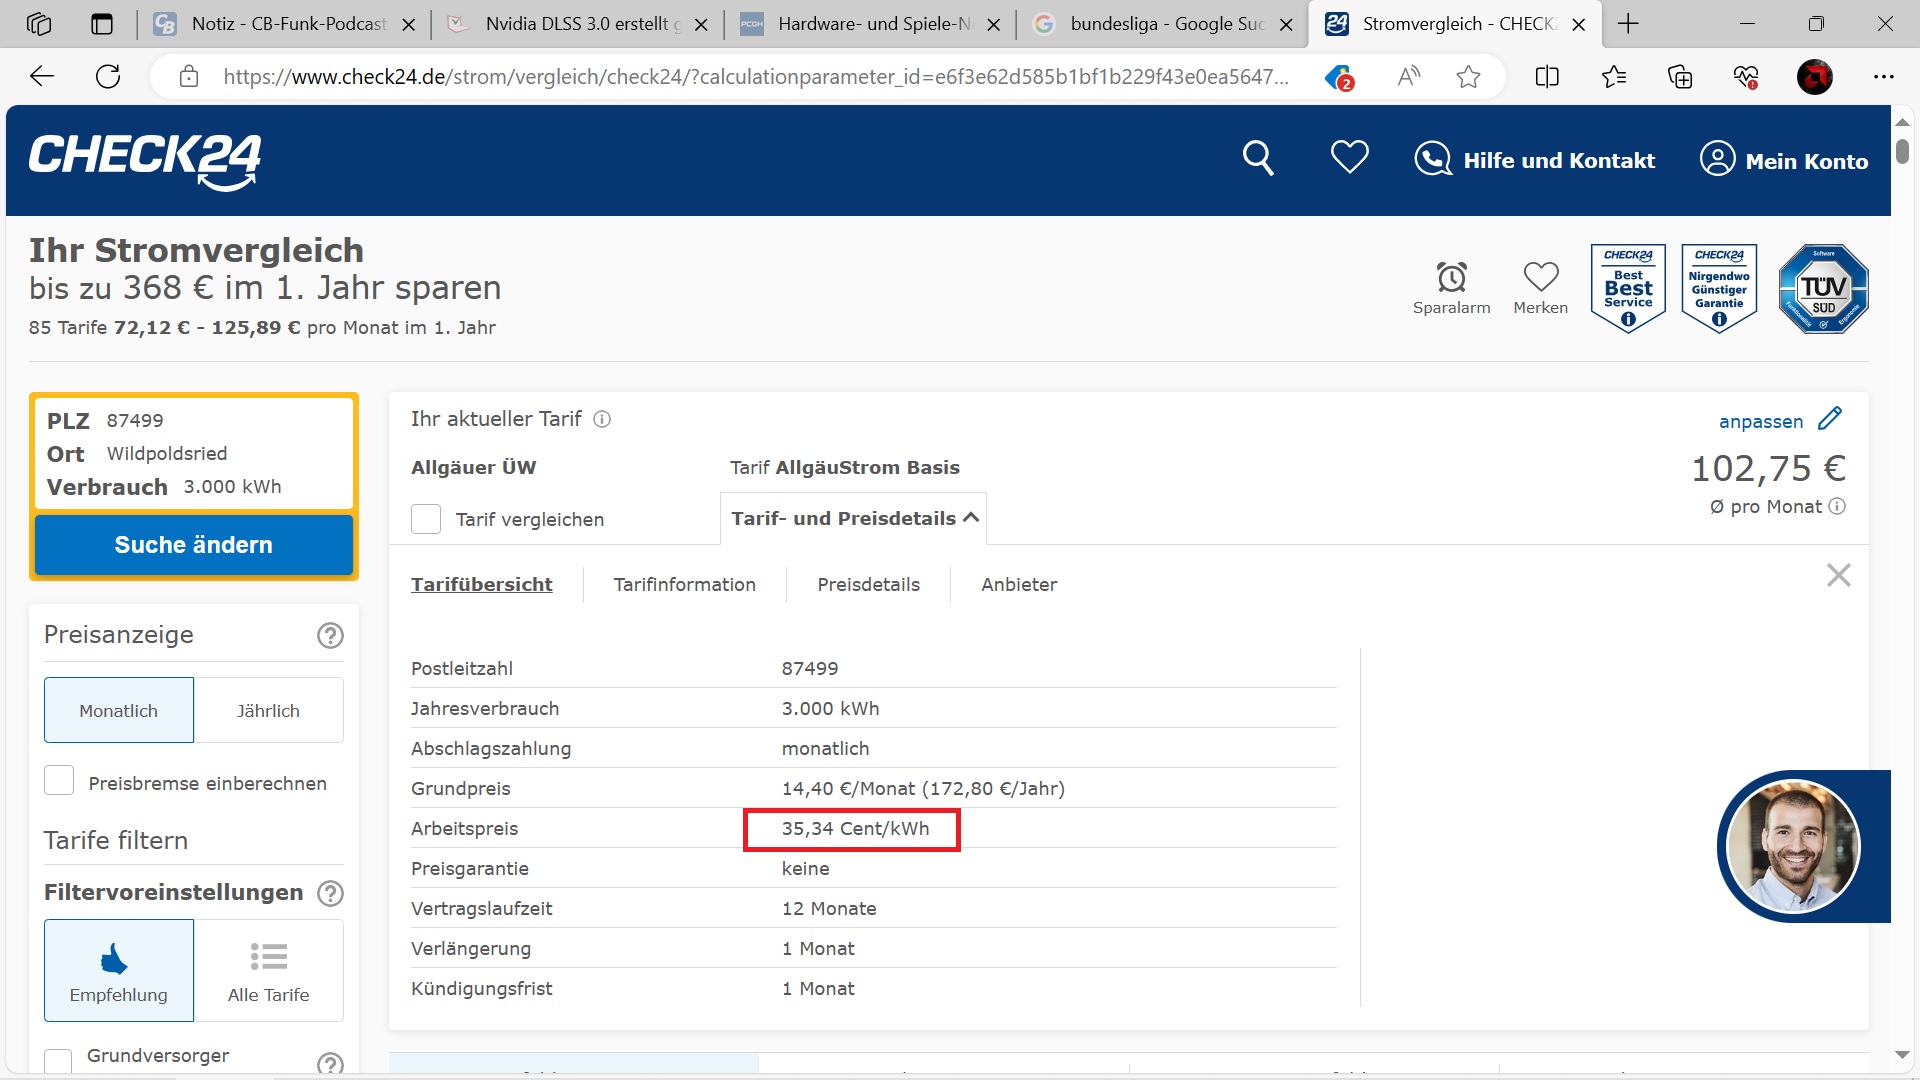Screen dimensions: 1920x1080
Task: Reload the page with the refresh icon
Action: click(x=108, y=76)
